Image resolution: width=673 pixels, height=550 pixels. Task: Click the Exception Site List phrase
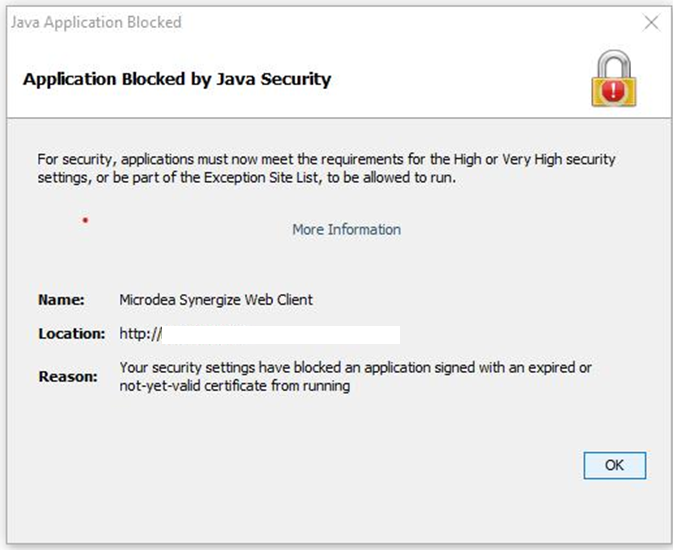[262, 178]
